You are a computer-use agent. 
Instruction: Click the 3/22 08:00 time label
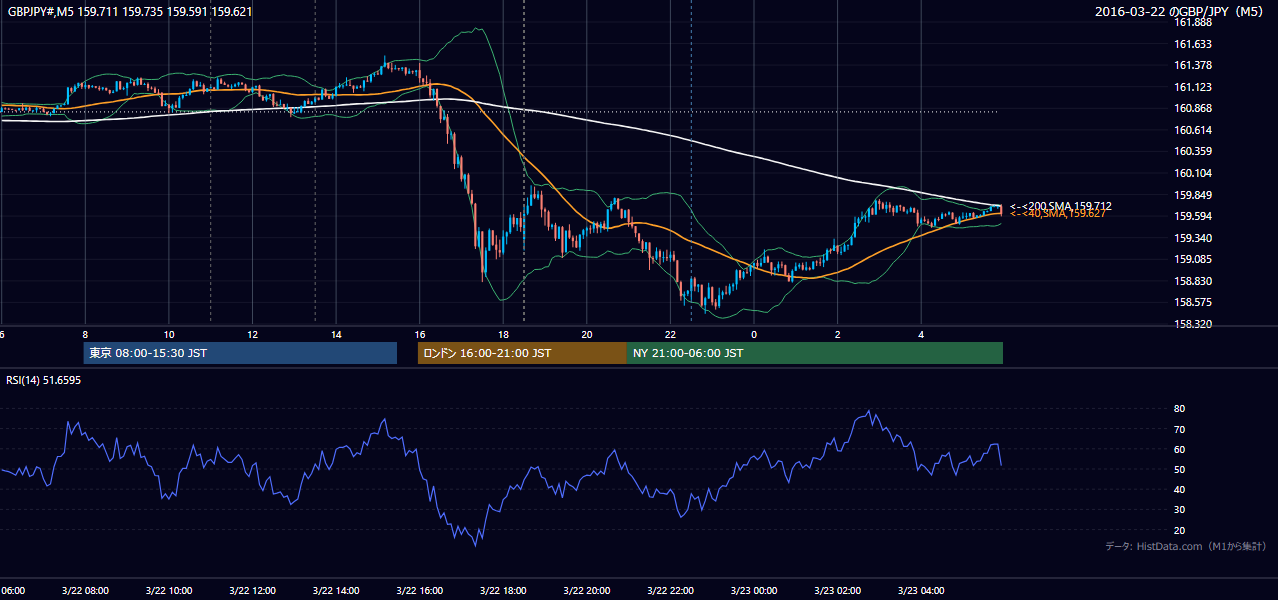point(84,591)
